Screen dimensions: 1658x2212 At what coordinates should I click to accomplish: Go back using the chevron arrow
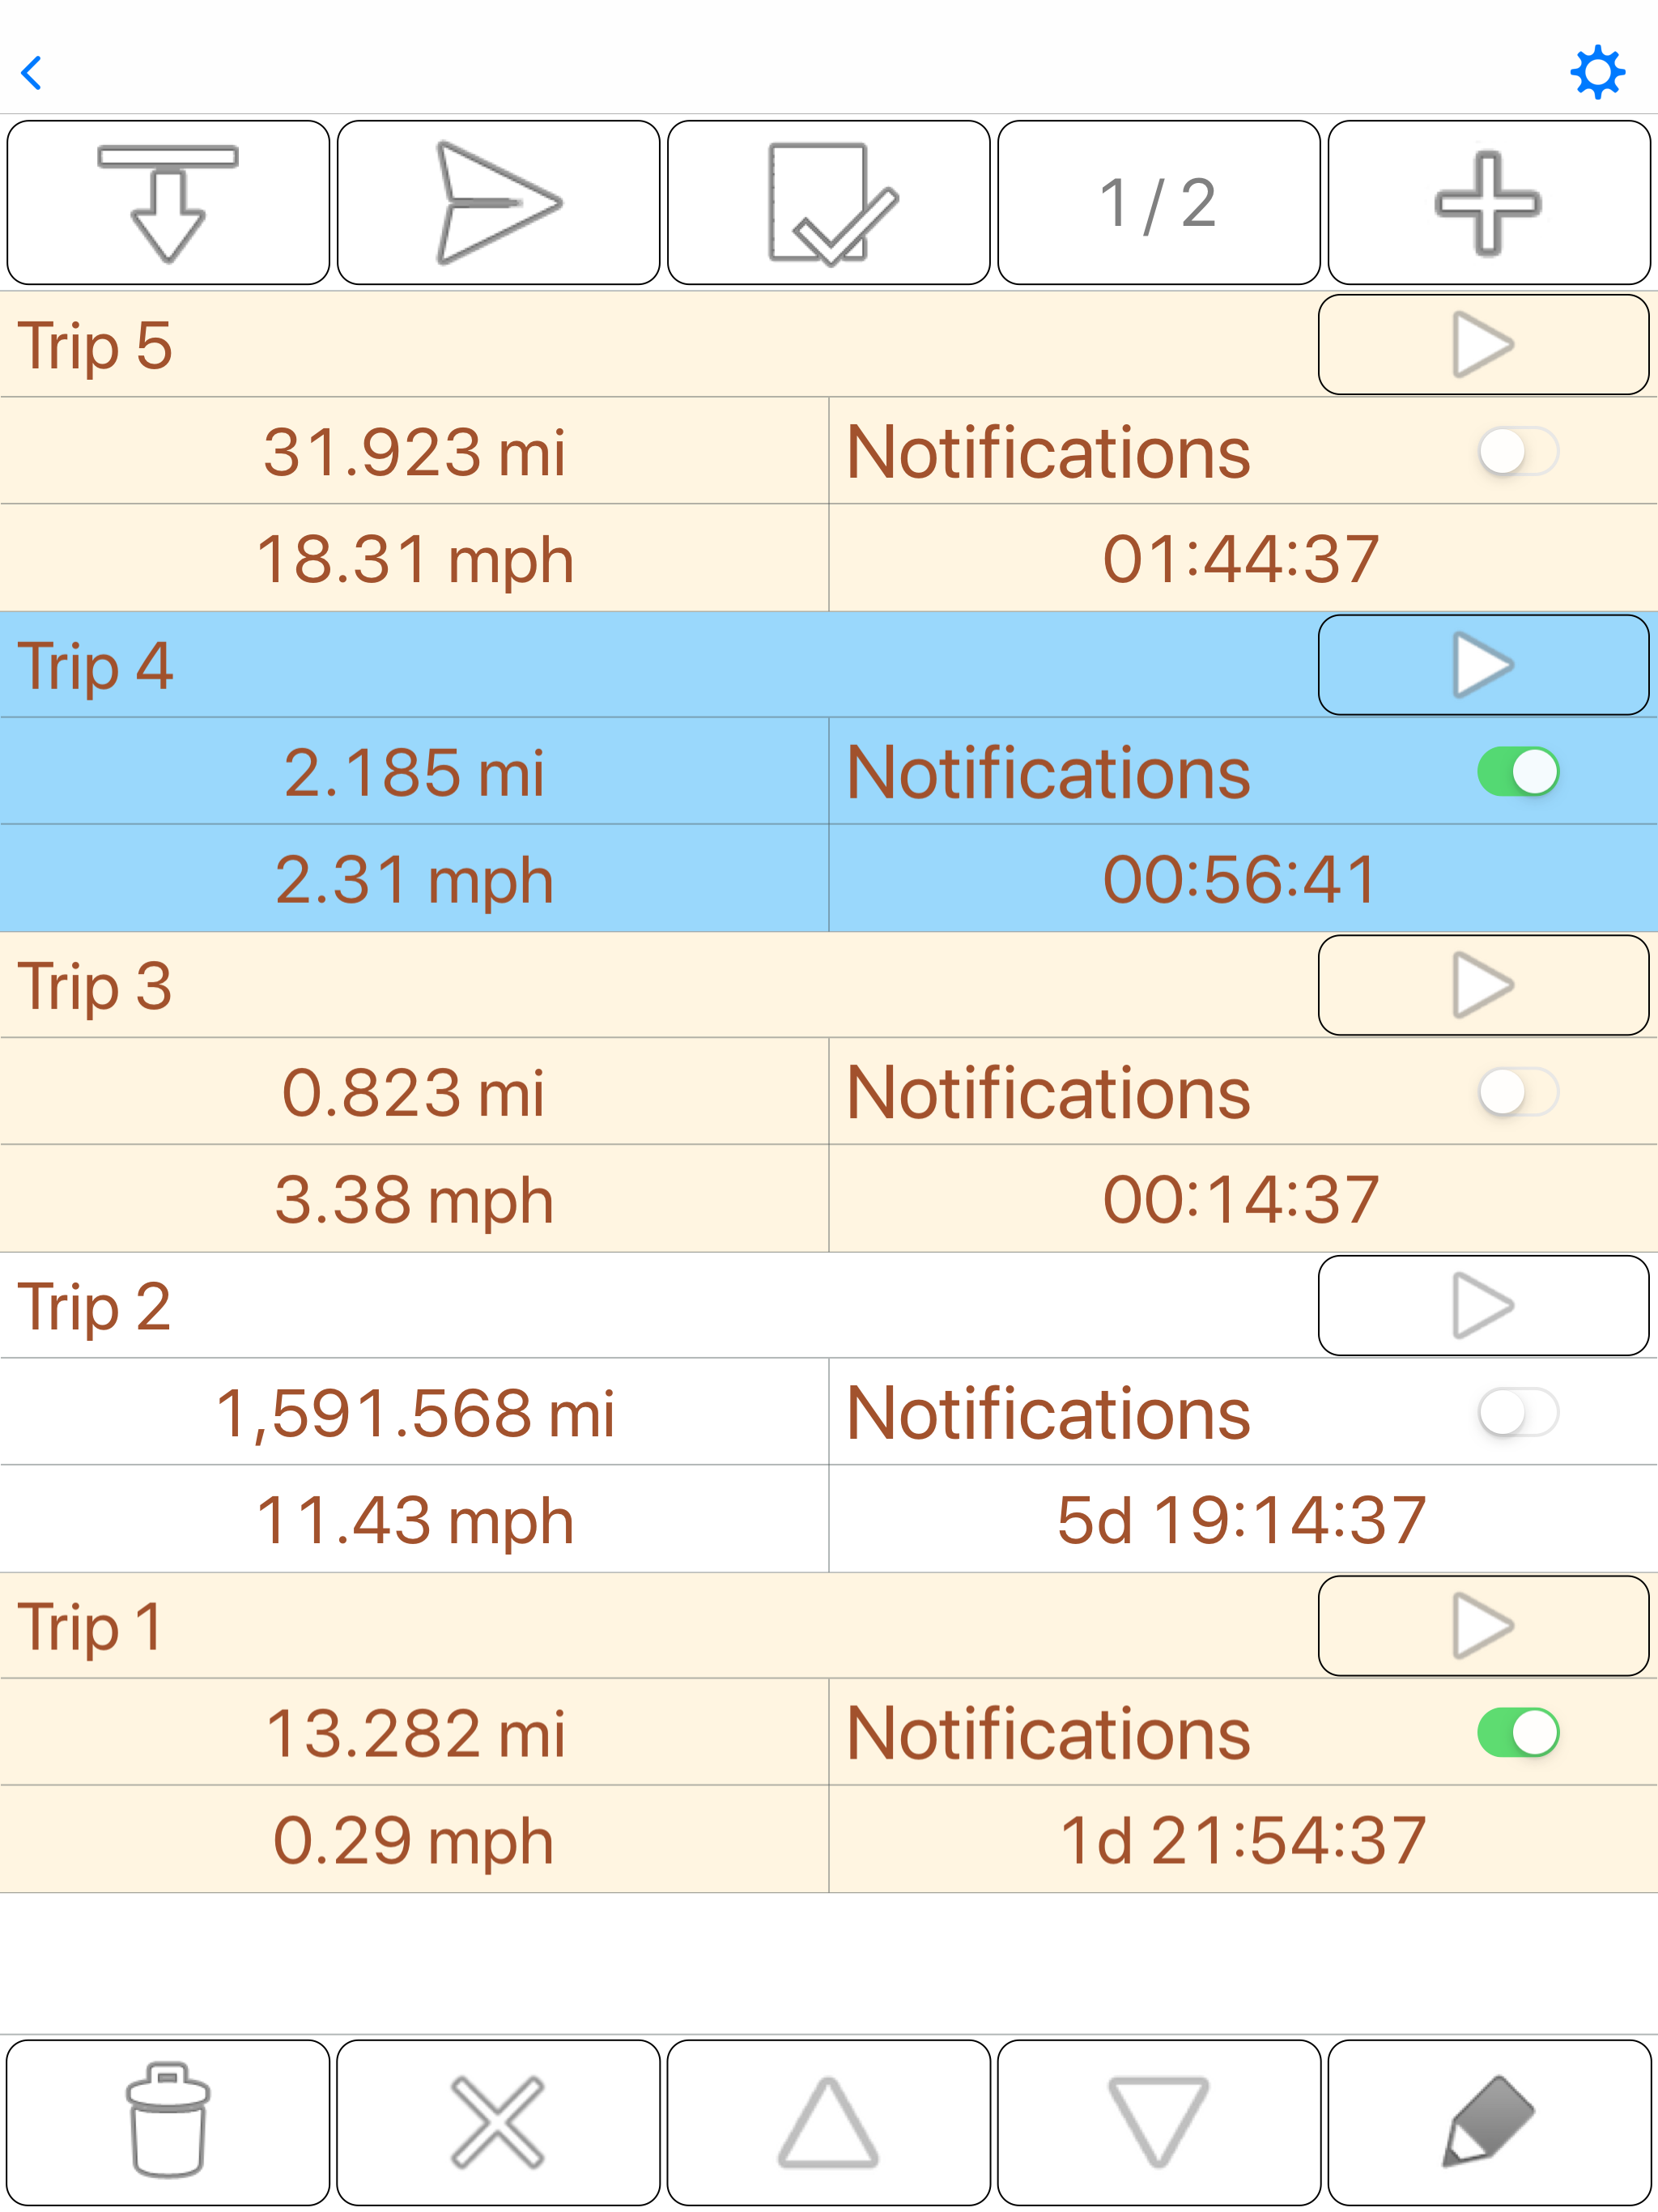pos(32,73)
